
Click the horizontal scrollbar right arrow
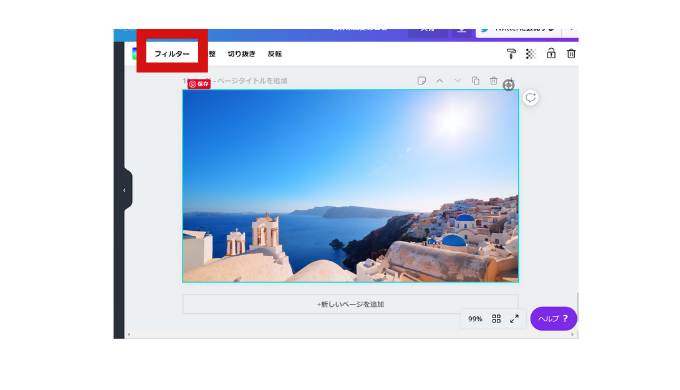(572, 334)
